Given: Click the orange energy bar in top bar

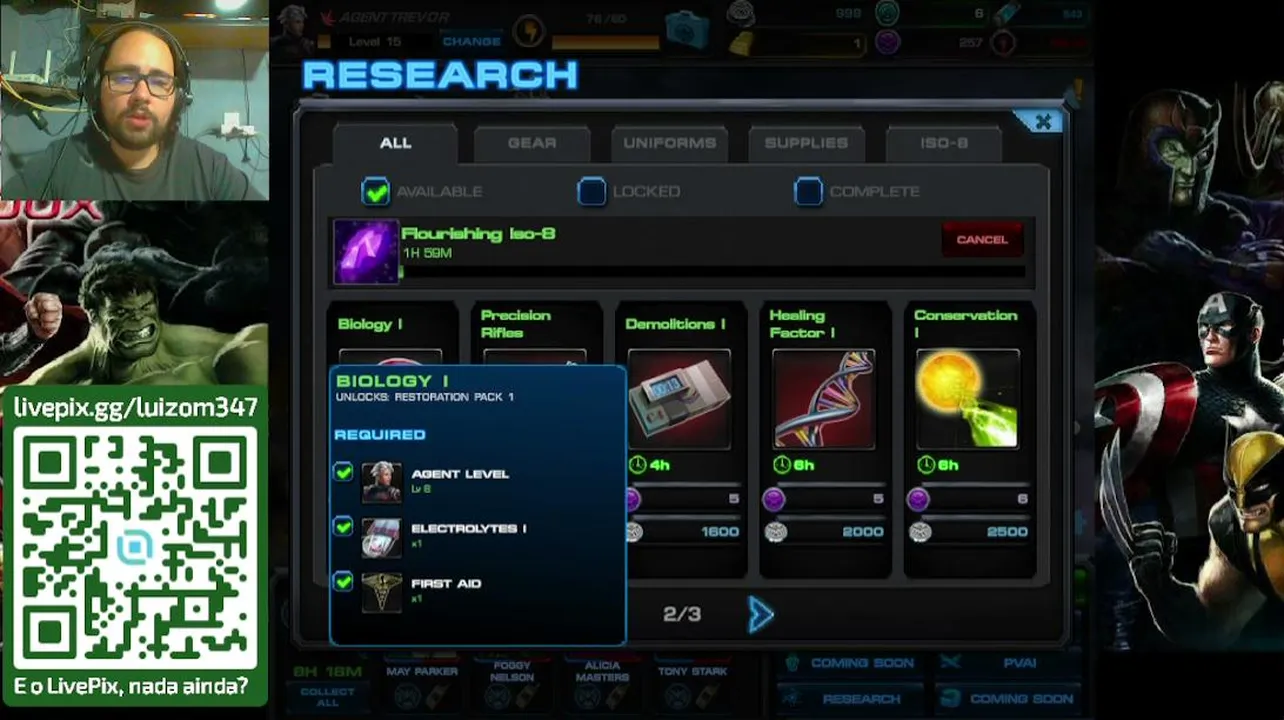Looking at the screenshot, I should [x=605, y=43].
